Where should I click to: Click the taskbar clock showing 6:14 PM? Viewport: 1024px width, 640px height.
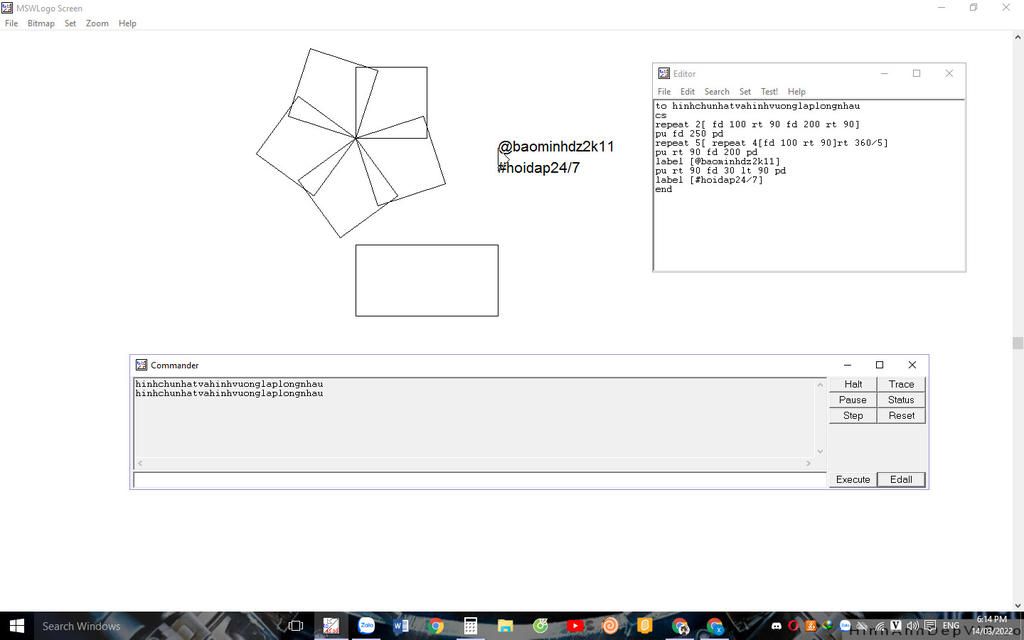tap(992, 626)
